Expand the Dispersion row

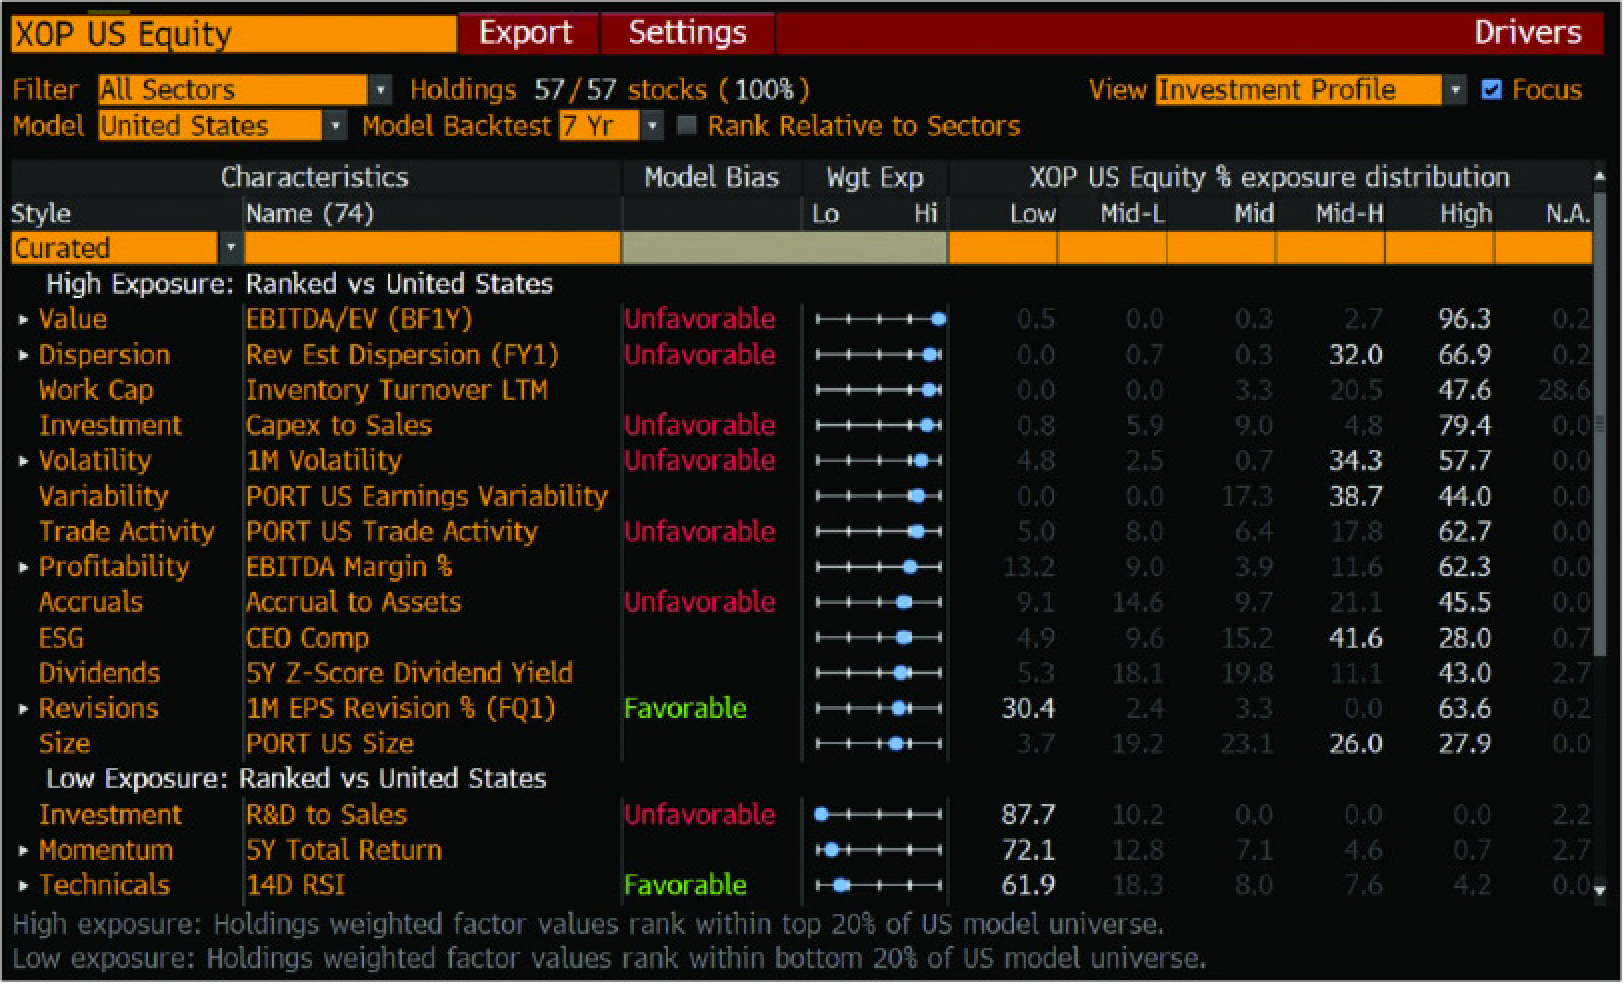point(22,355)
